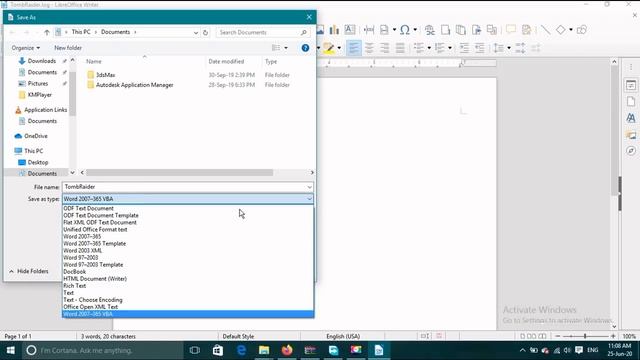
Task: Insert field icon in Writer toolbar
Action: click(384, 29)
